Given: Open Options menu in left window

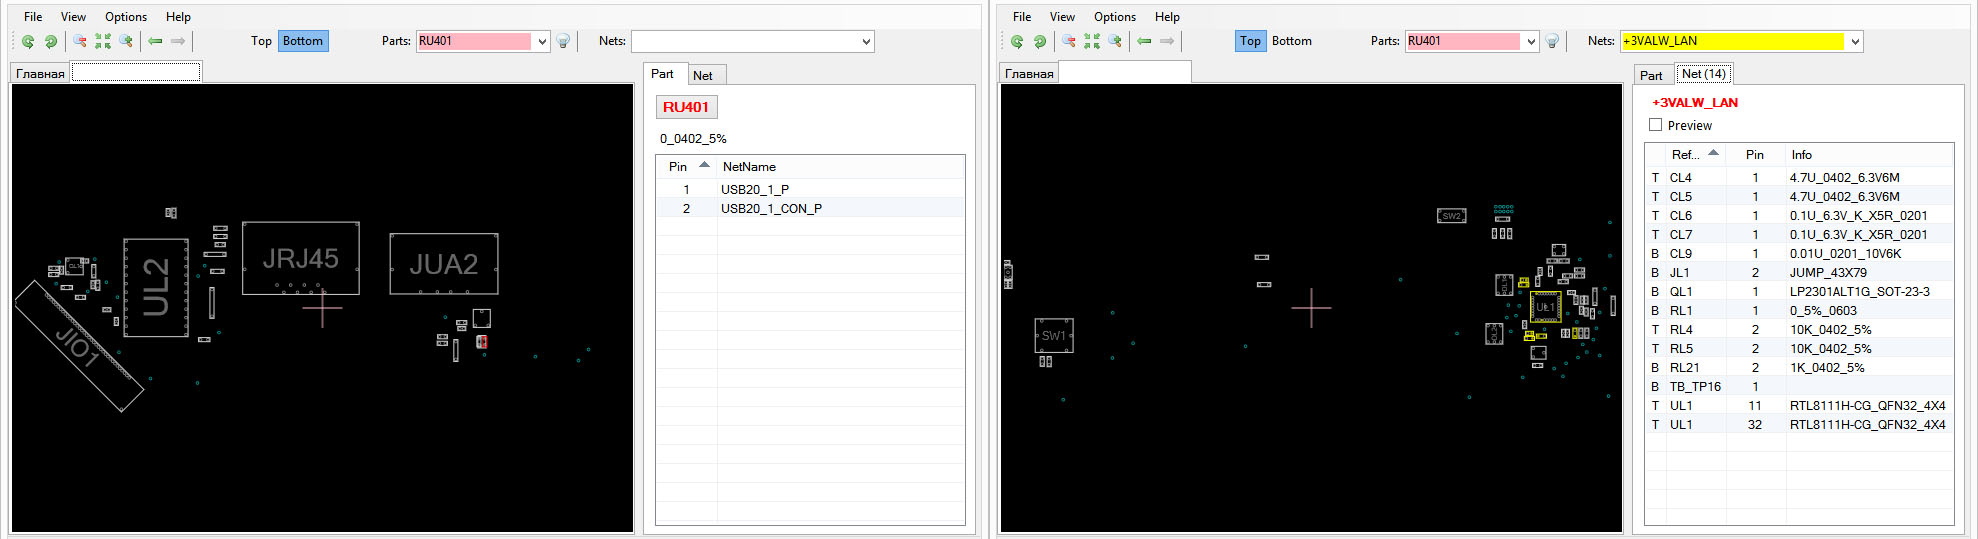Looking at the screenshot, I should 126,17.
